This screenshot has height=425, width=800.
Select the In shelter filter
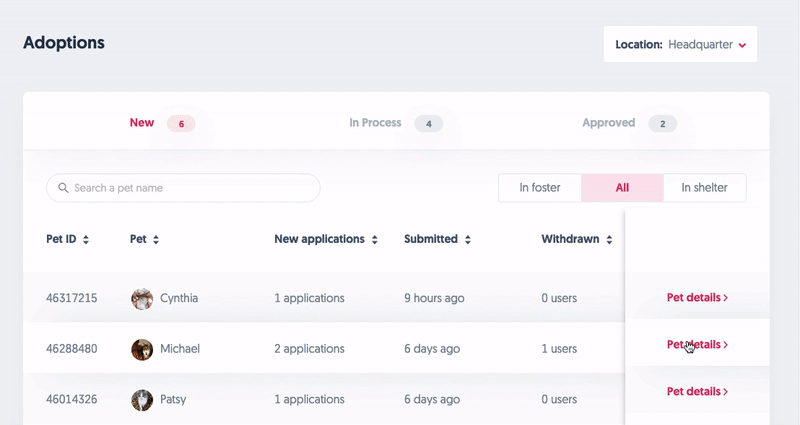pos(704,188)
